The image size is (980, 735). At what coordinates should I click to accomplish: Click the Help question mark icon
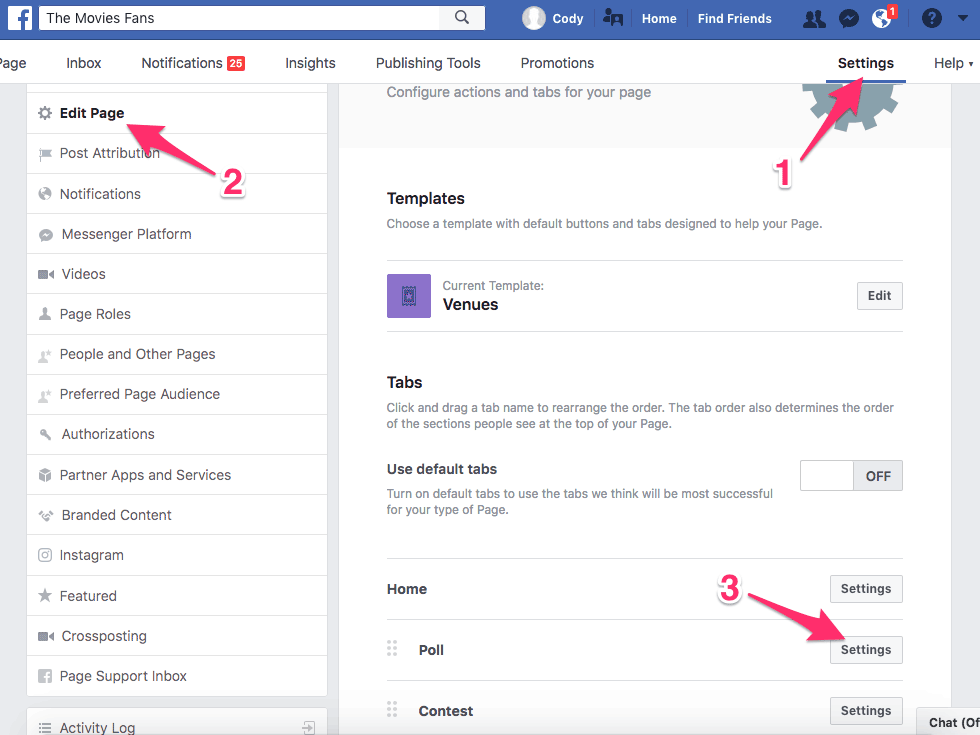click(x=930, y=17)
